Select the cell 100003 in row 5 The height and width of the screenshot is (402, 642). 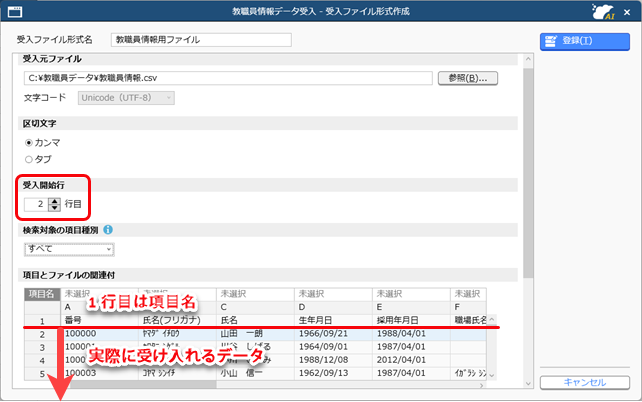[x=99, y=373]
